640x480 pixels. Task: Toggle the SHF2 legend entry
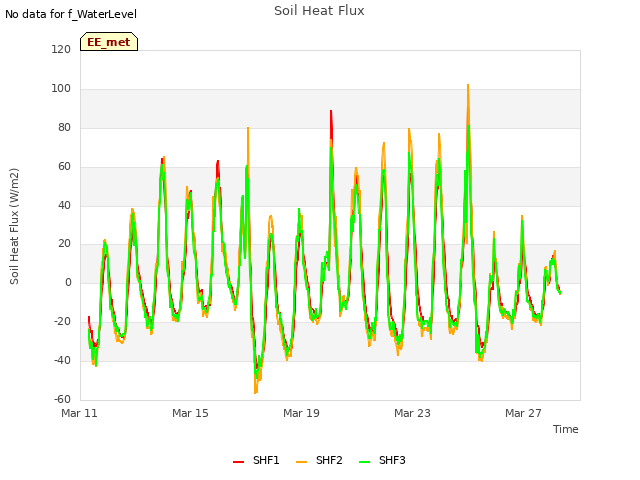tap(319, 460)
